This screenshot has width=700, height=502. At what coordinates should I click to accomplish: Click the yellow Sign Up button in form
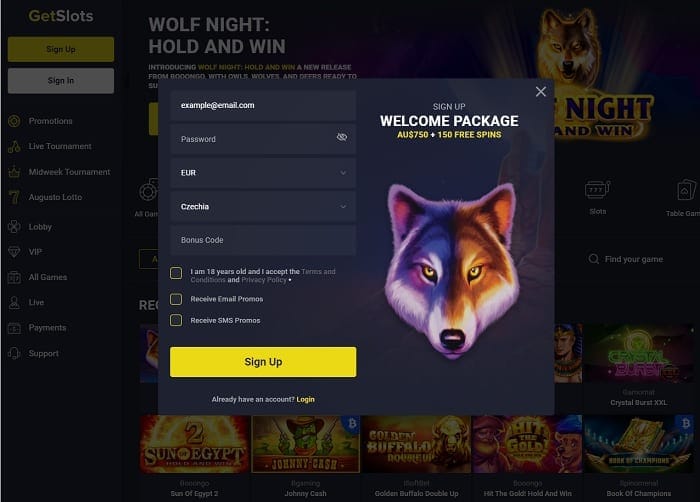pyautogui.click(x=263, y=362)
